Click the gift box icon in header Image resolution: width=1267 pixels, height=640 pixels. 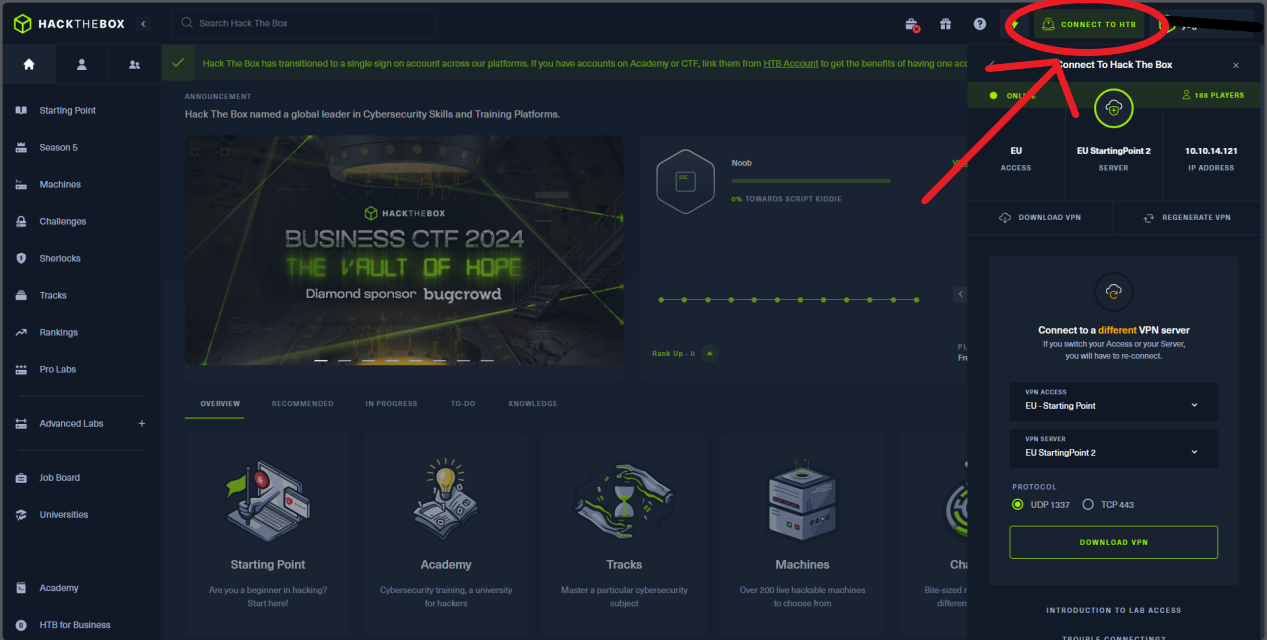point(945,24)
